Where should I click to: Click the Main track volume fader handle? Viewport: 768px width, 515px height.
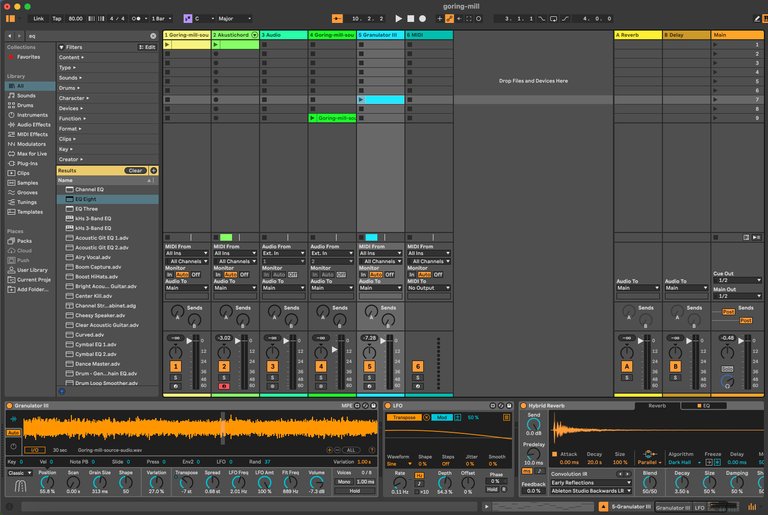pyautogui.click(x=741, y=341)
